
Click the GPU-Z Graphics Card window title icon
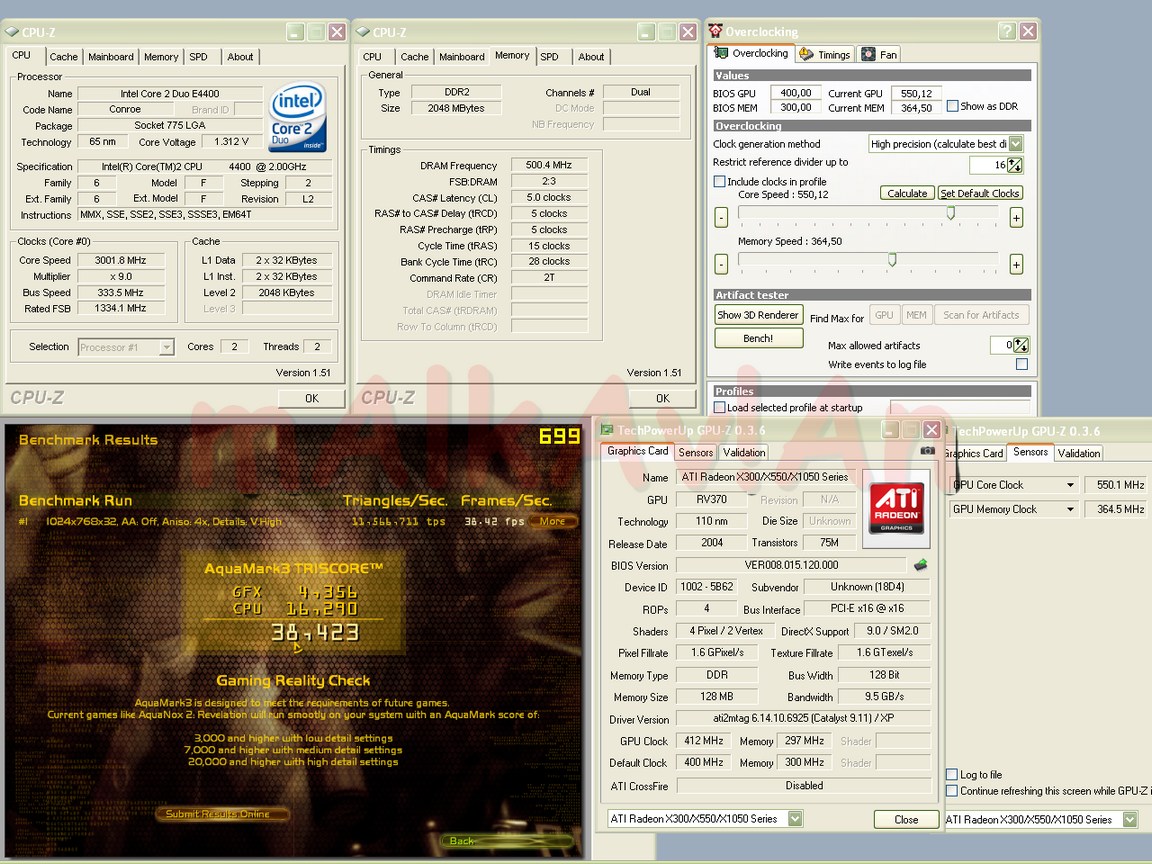[x=607, y=430]
